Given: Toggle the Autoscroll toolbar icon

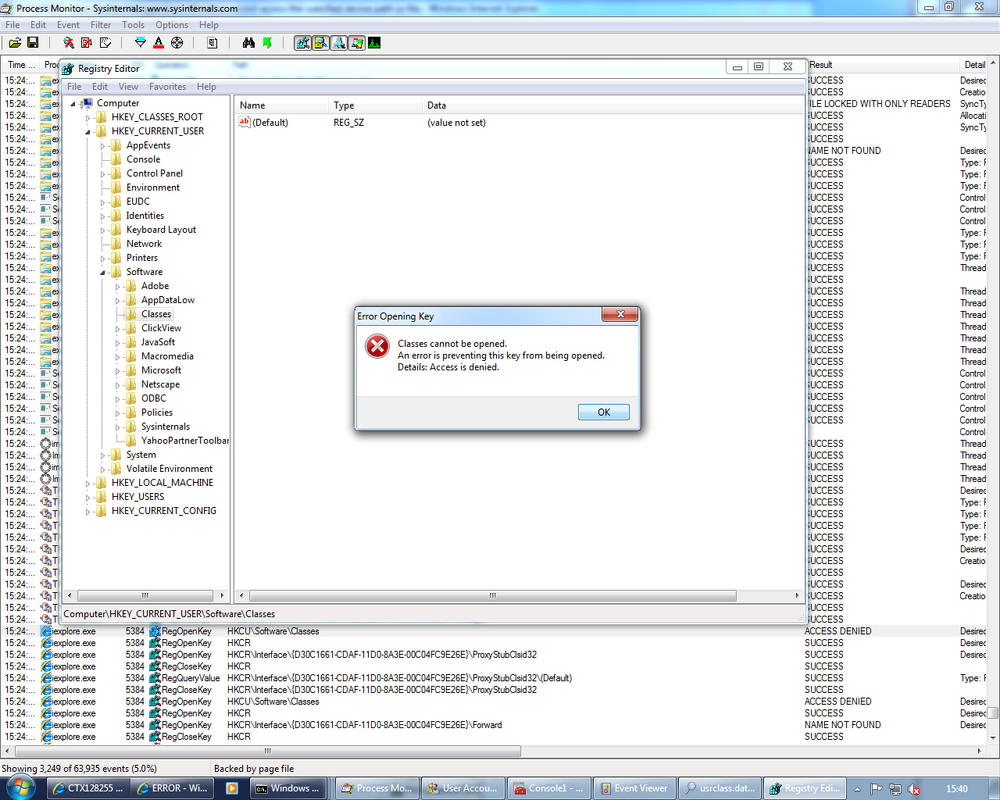Looking at the screenshot, I should (x=87, y=43).
